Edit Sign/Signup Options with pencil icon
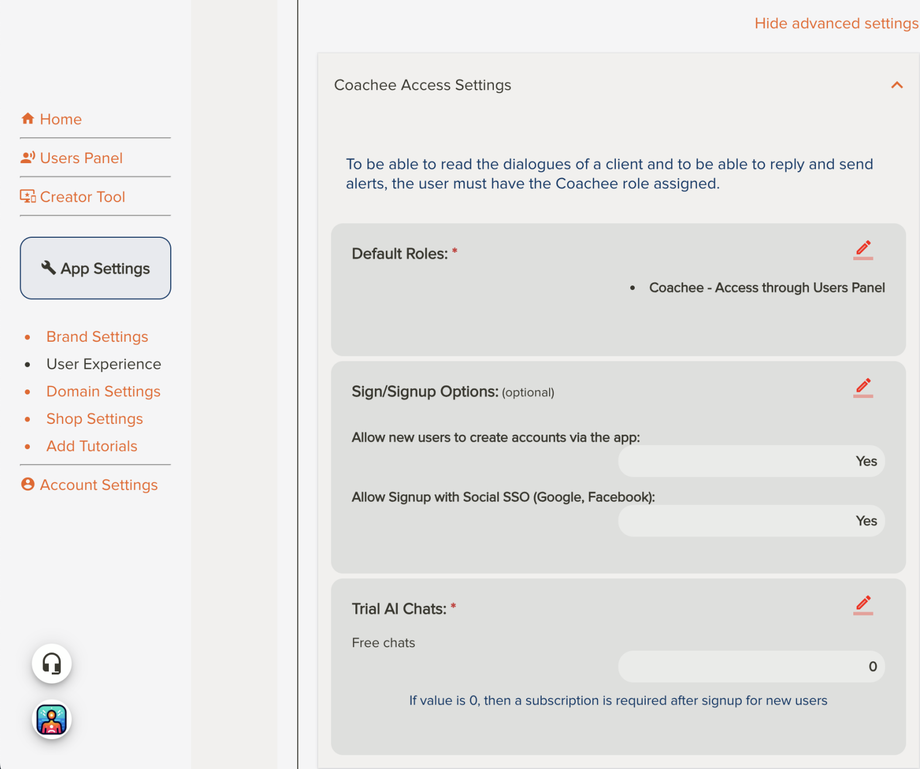920x769 pixels. pos(863,387)
